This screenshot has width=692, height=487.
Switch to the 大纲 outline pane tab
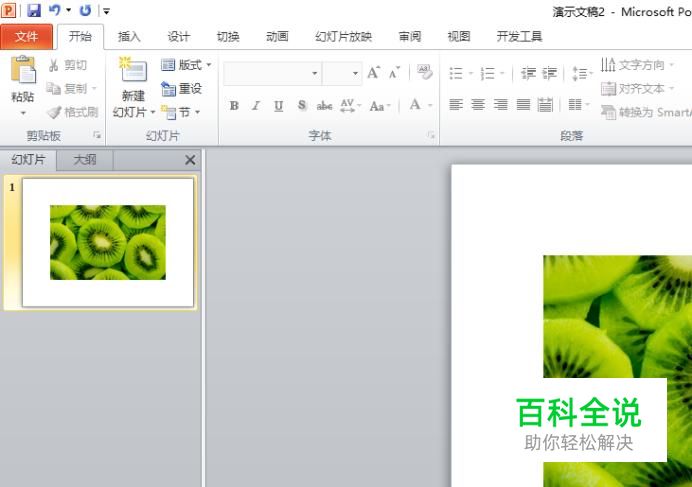[85, 160]
